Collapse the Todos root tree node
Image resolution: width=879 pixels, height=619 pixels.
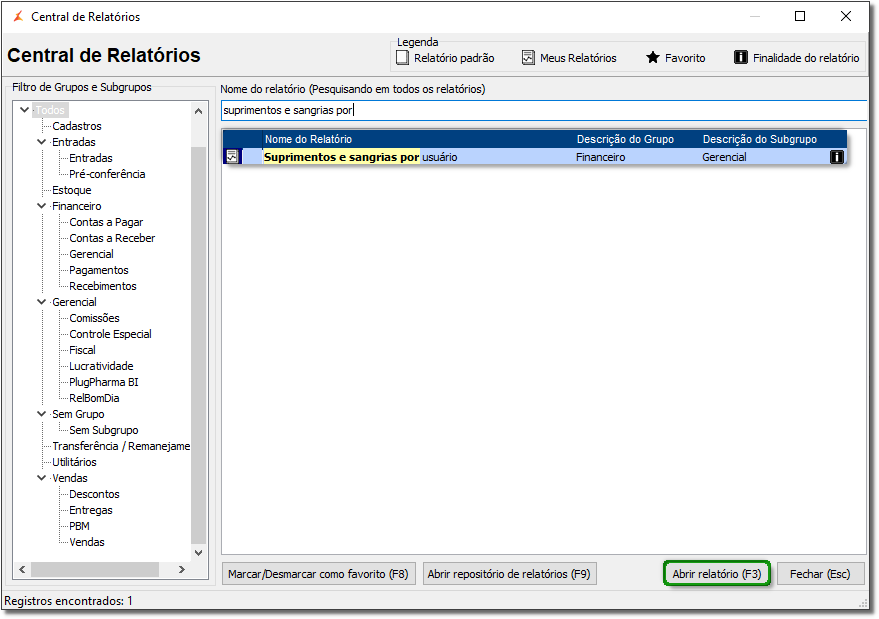[x=24, y=110]
